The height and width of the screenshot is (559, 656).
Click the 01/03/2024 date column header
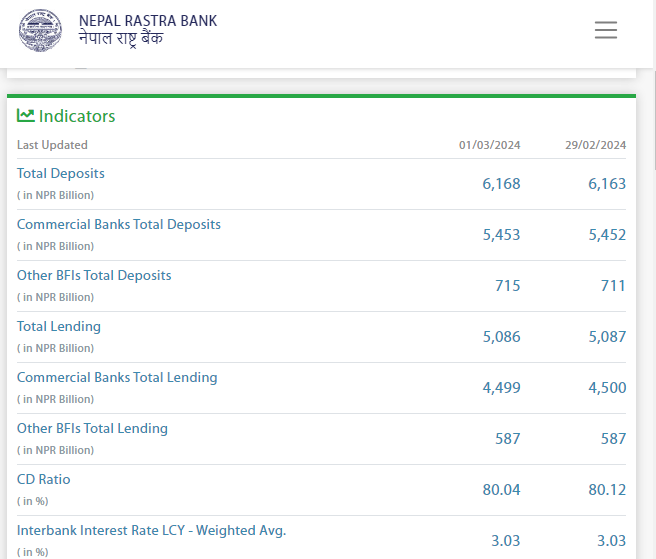(489, 145)
